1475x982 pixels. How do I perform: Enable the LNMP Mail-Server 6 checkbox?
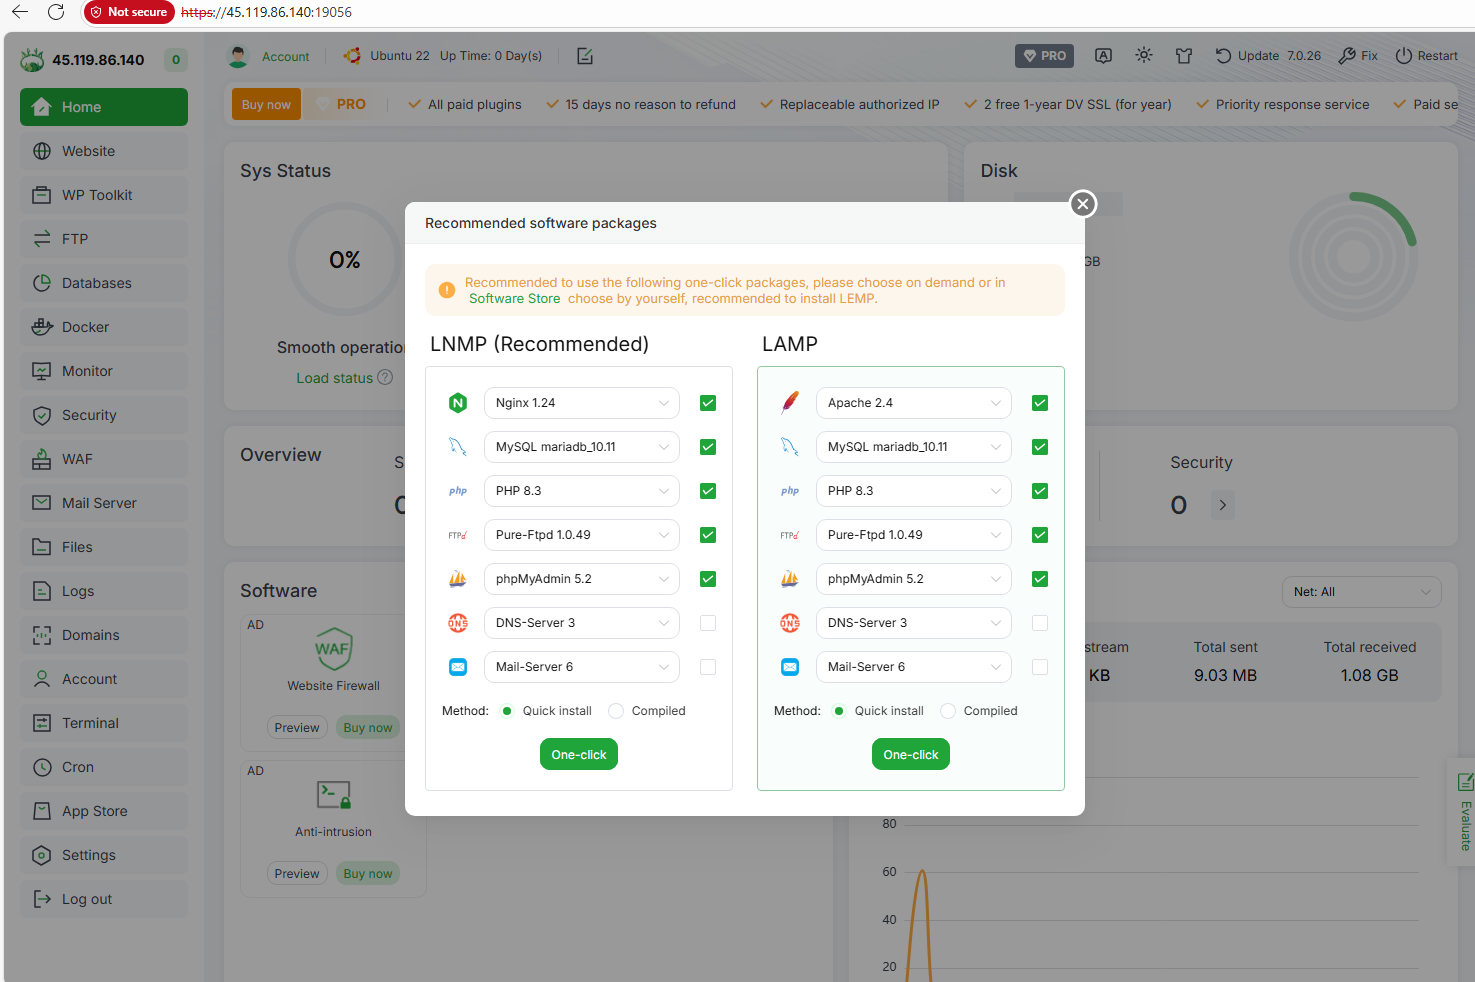point(708,667)
